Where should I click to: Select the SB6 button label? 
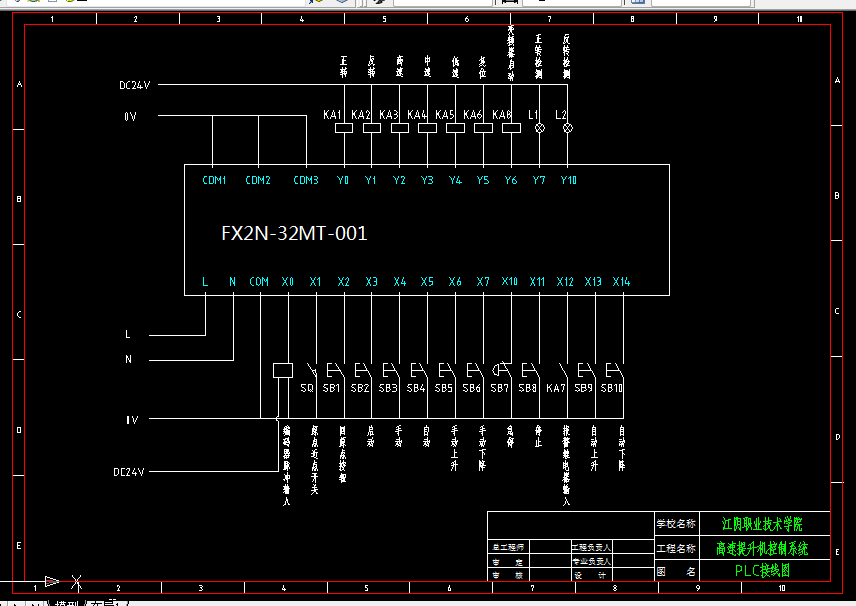[x=471, y=388]
